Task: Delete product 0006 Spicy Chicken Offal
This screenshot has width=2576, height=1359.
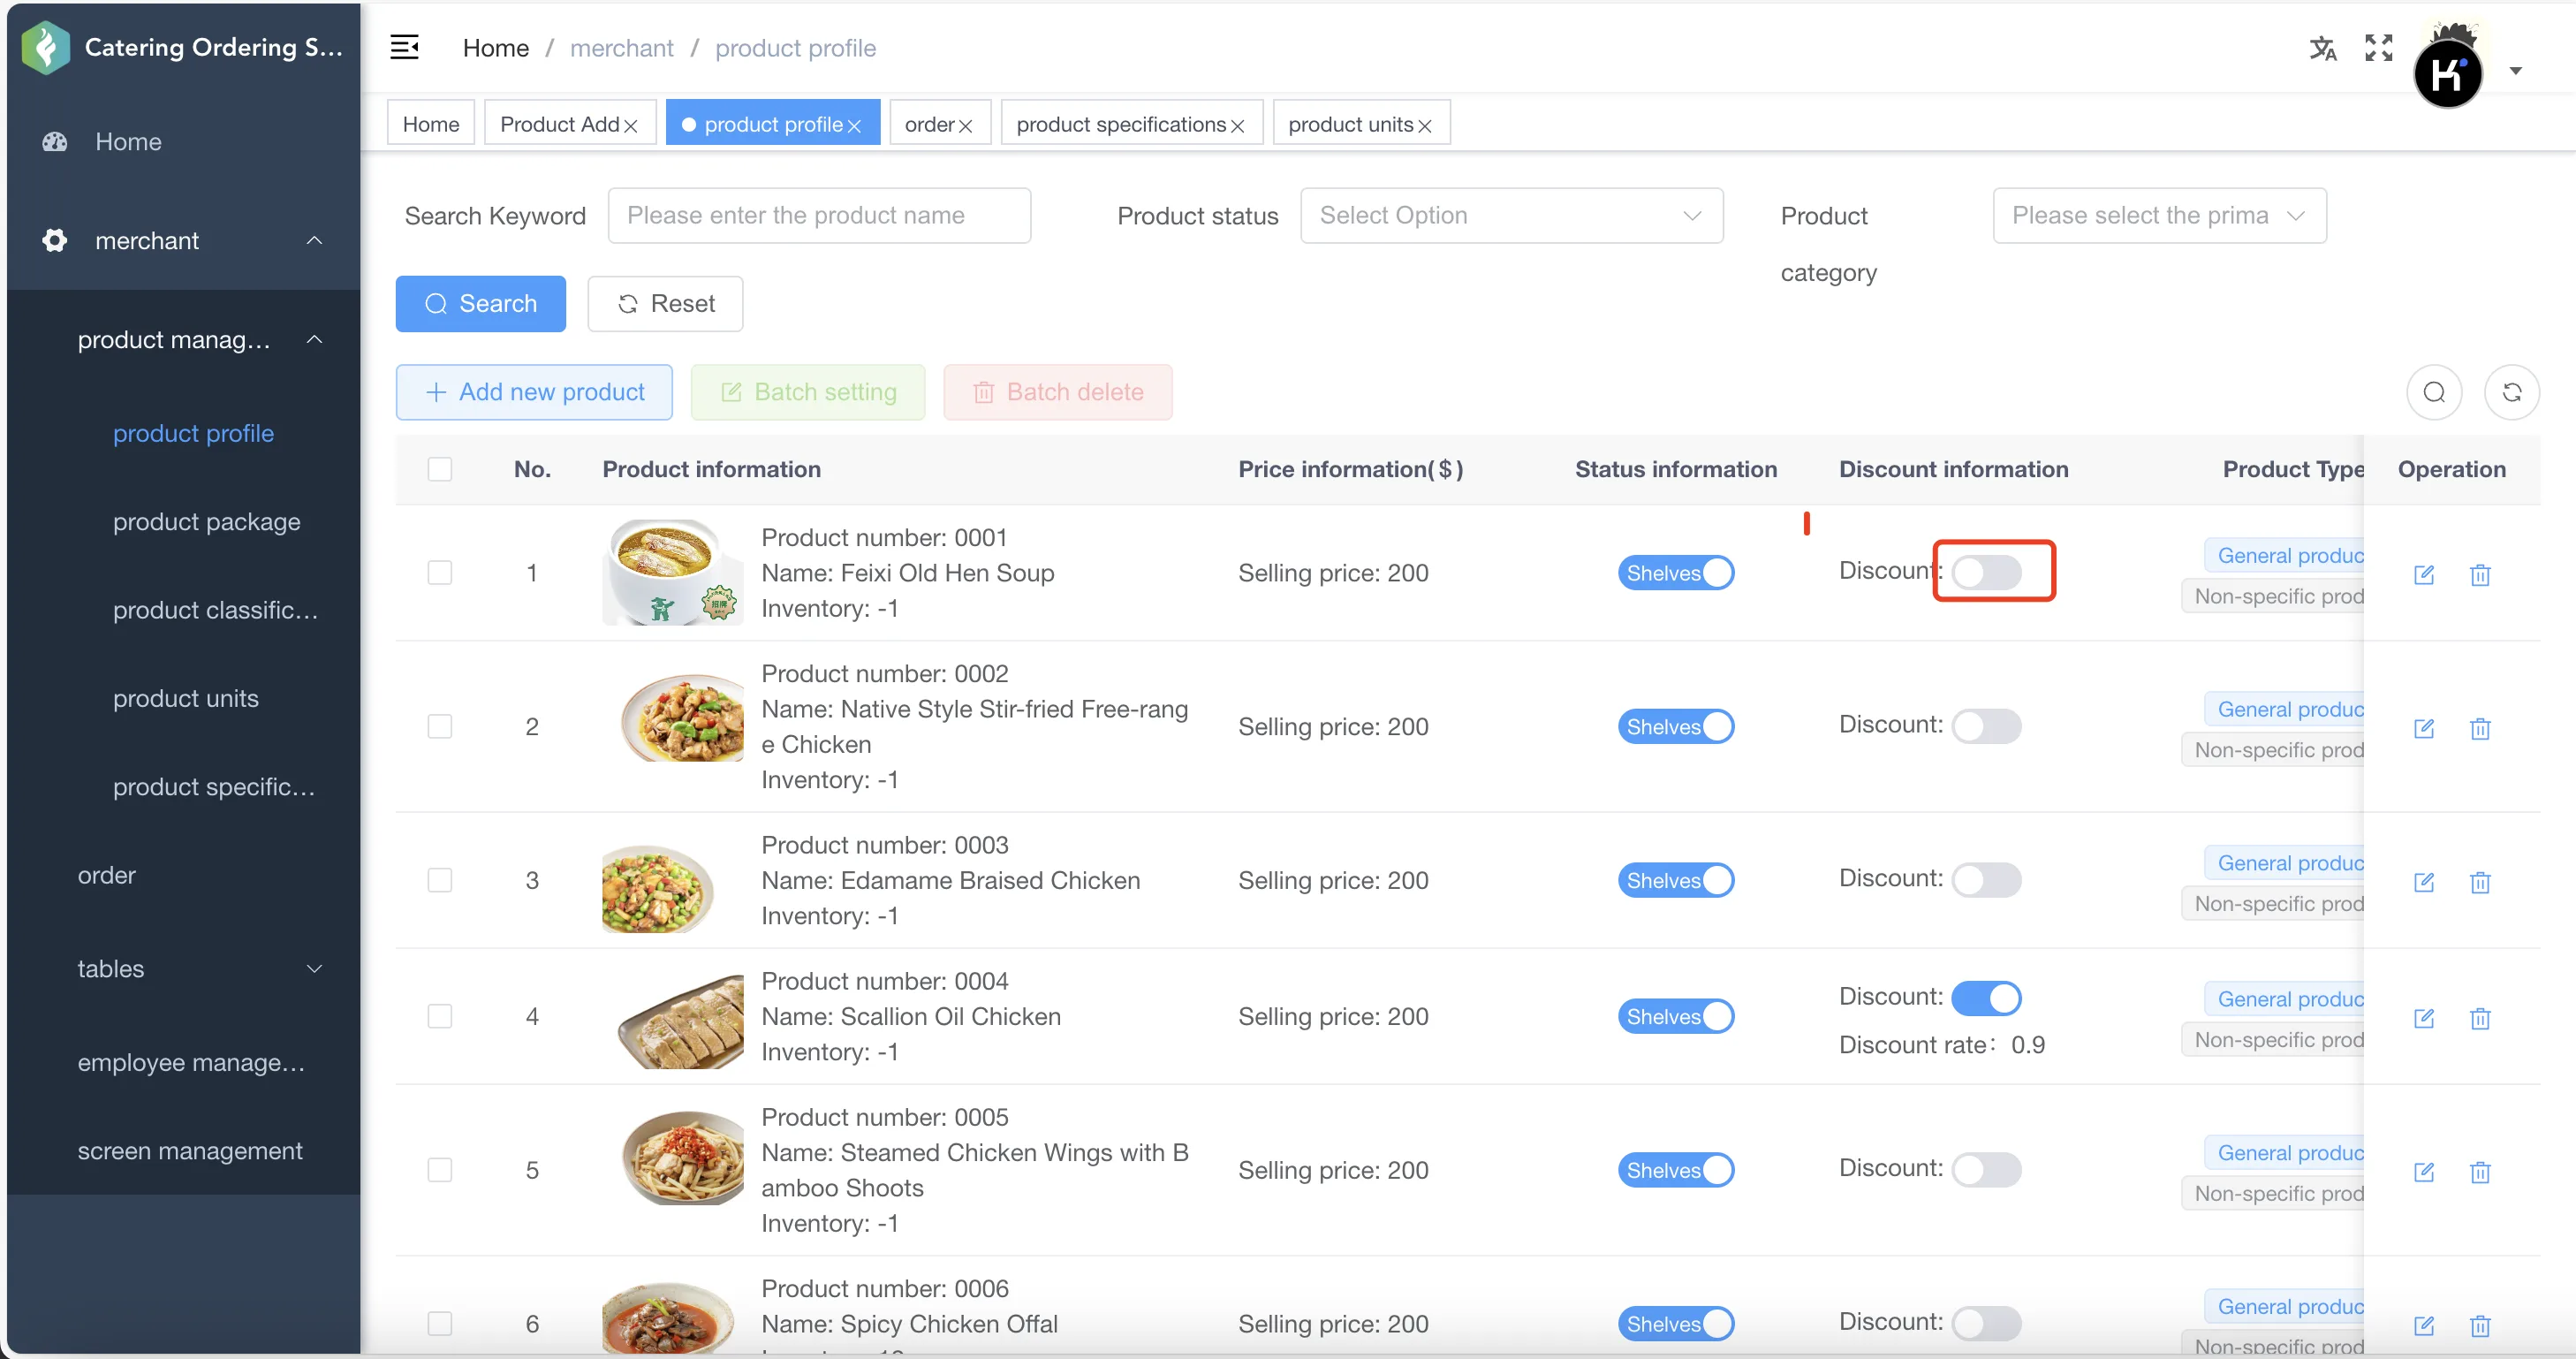Action: coord(2480,1326)
